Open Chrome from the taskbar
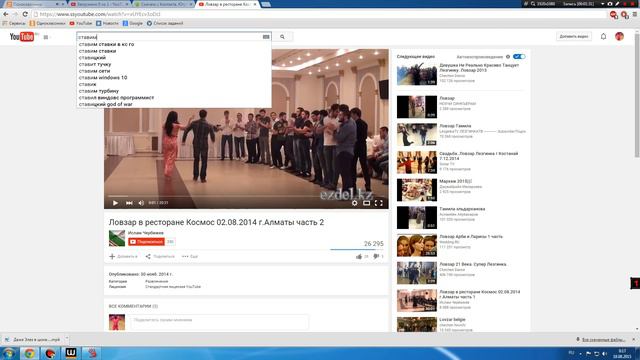The height and width of the screenshot is (360, 640). pos(29,353)
